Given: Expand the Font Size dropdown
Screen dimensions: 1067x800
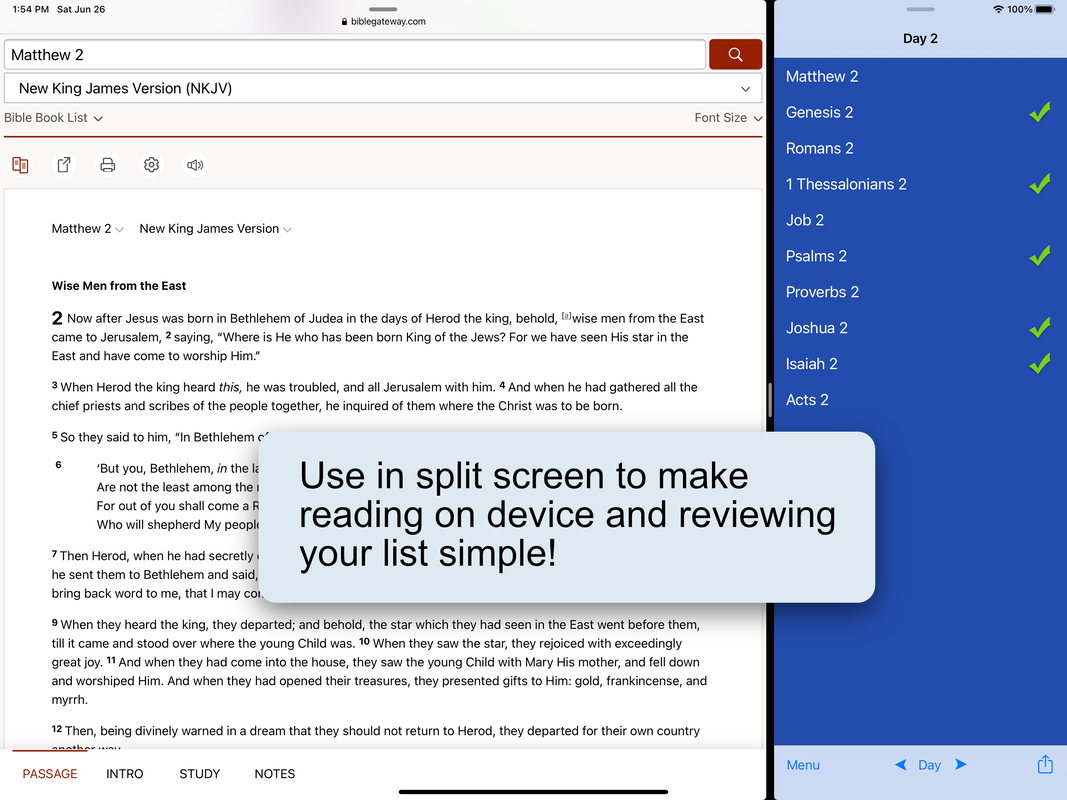Looking at the screenshot, I should [x=728, y=118].
